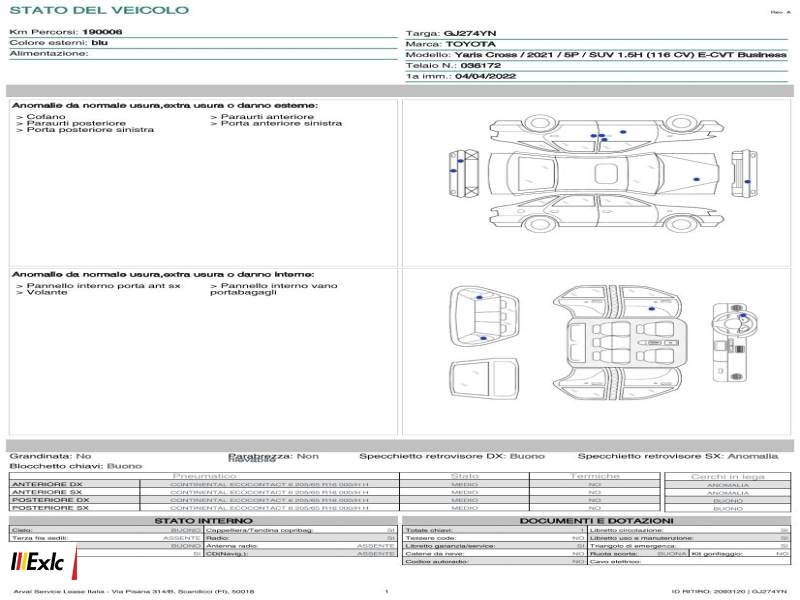Click the steering wheel interior diagram
The height and width of the screenshot is (600, 800).
[735, 342]
